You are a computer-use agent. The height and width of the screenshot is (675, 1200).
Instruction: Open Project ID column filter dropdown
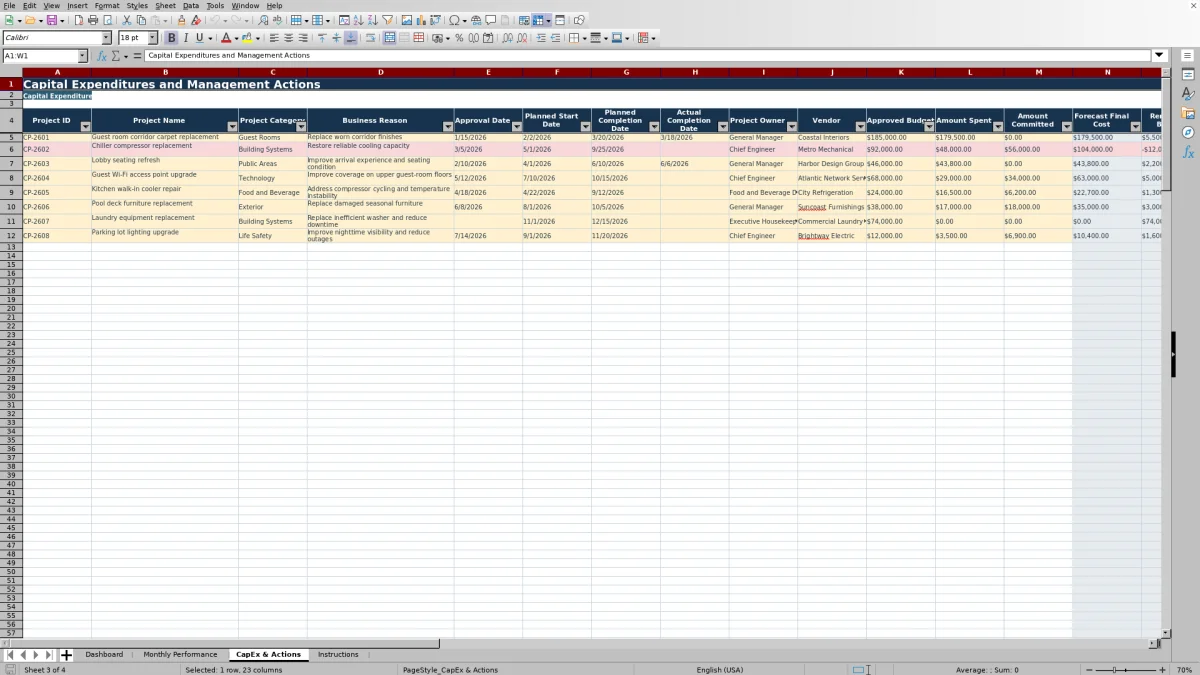(x=85, y=127)
